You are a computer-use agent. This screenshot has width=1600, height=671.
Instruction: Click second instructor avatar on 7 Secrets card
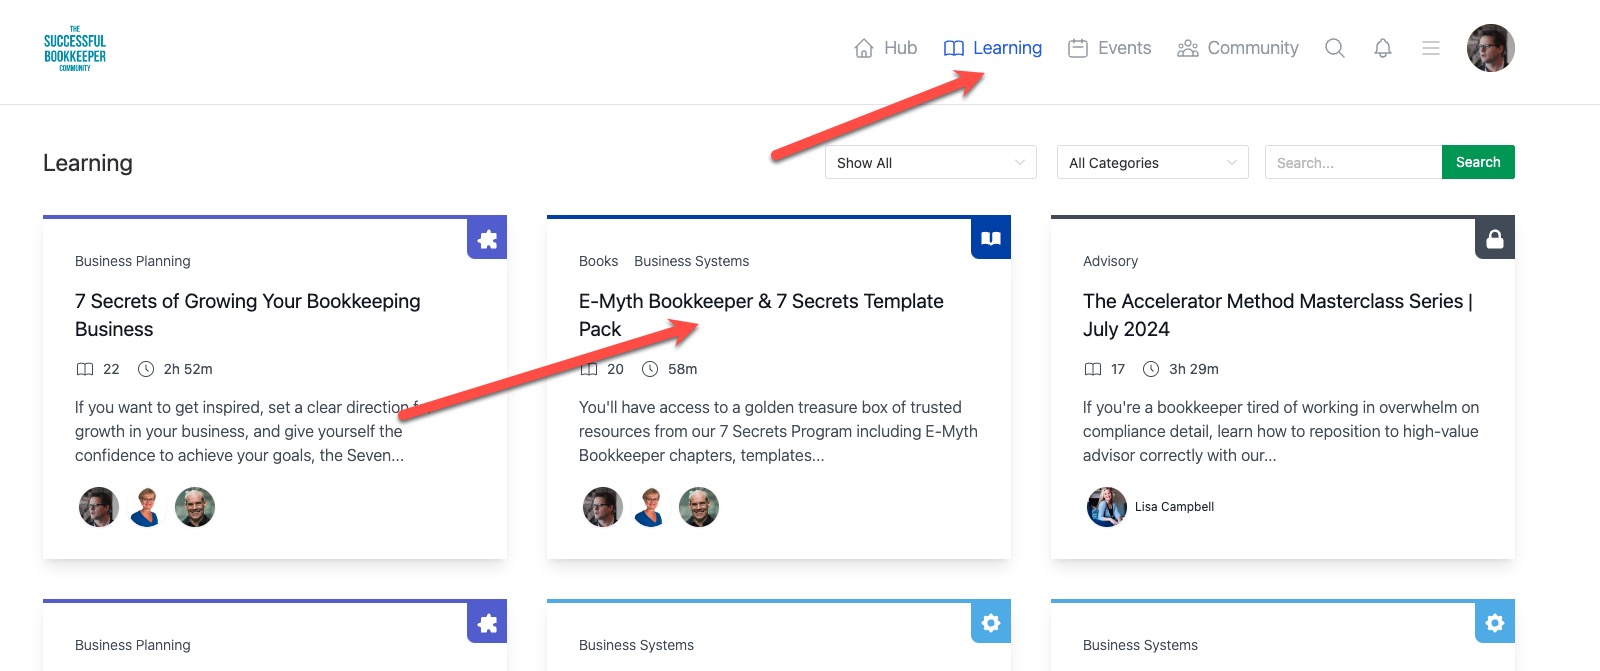pyautogui.click(x=147, y=507)
